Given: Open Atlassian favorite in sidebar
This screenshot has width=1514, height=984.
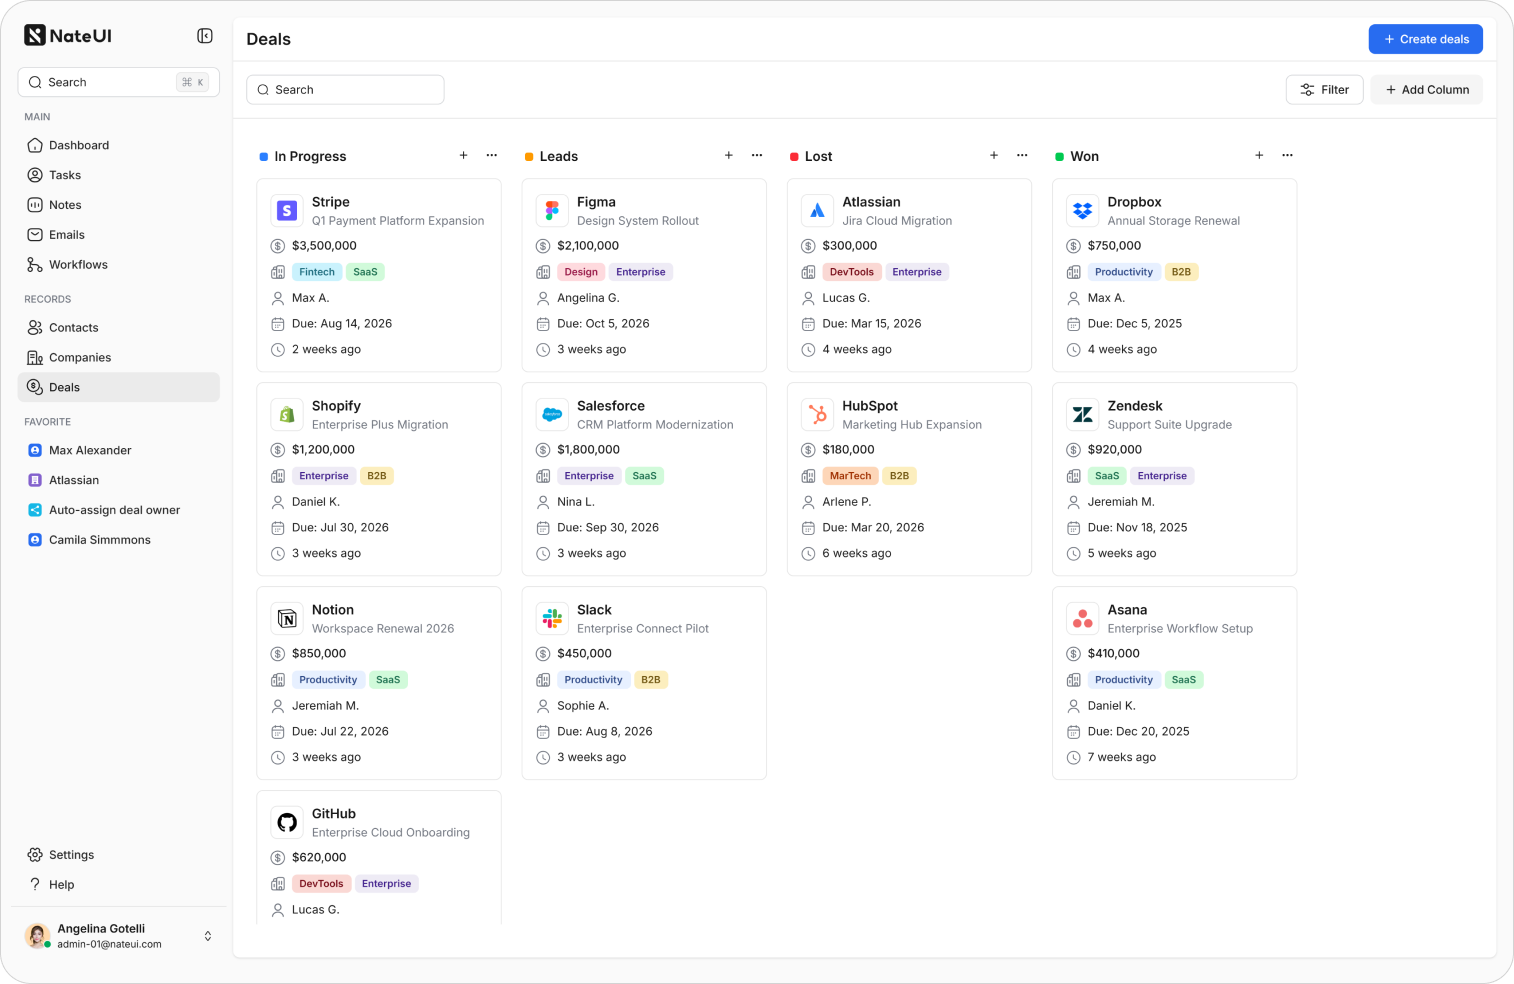Looking at the screenshot, I should point(119,481).
